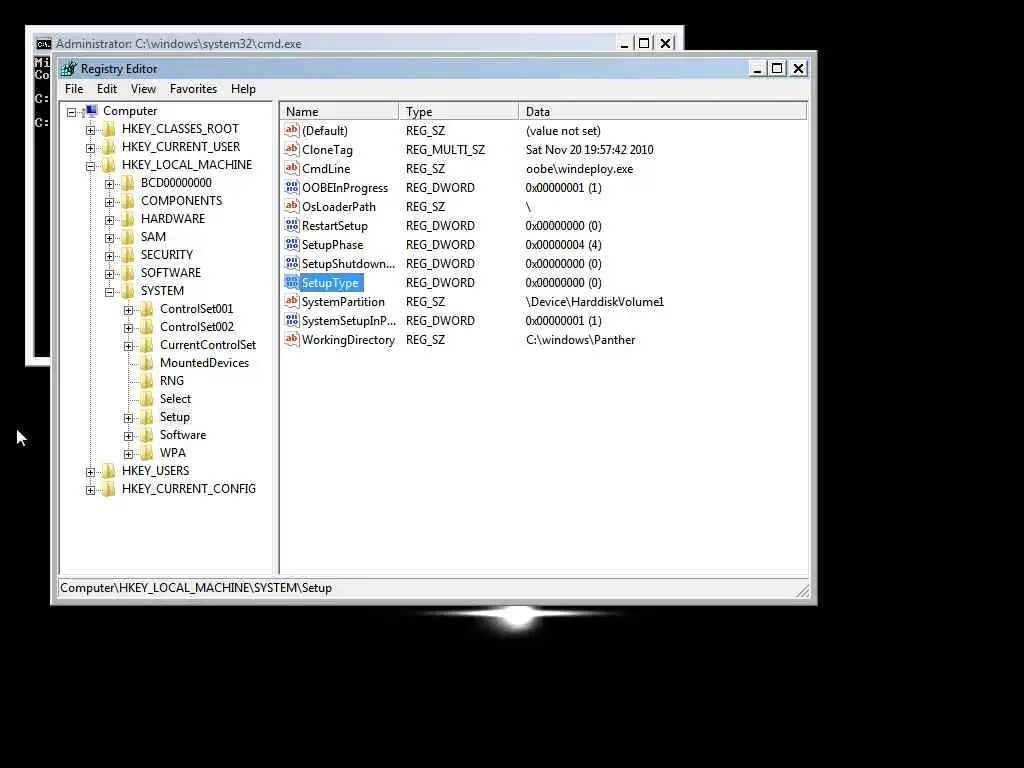Viewport: 1024px width, 768px height.
Task: Click the SOFTWARE folder icon under HKEY_LOCAL_MACHINE
Action: pyautogui.click(x=128, y=272)
